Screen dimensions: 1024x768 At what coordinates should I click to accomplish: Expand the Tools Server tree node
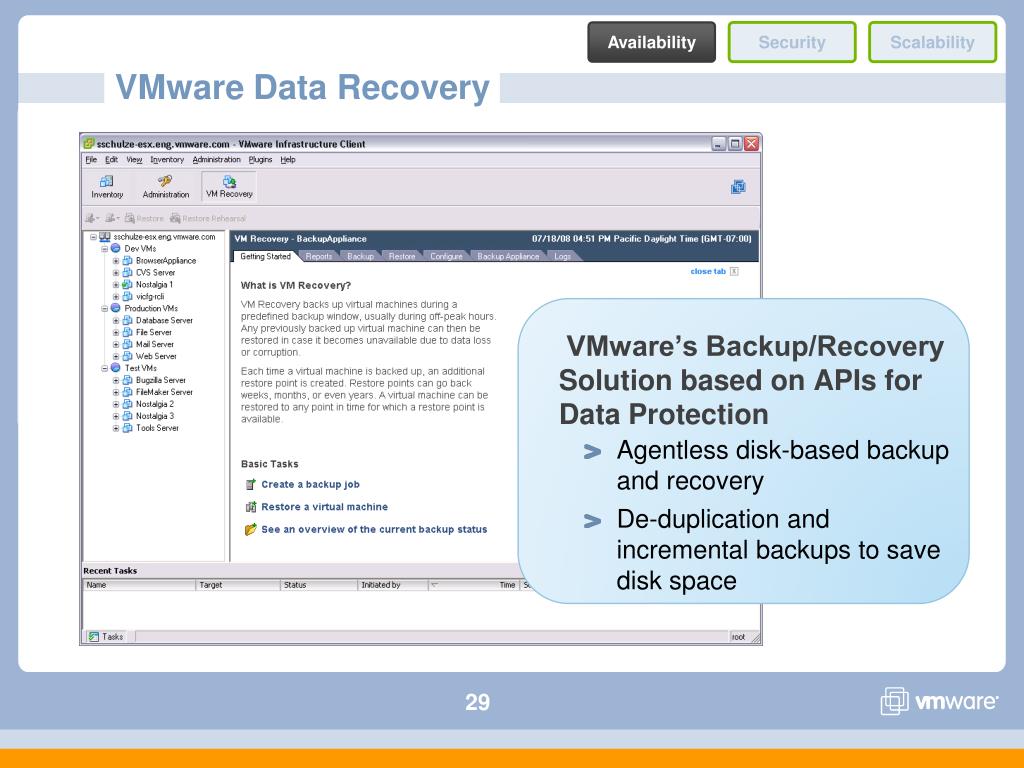pos(116,428)
